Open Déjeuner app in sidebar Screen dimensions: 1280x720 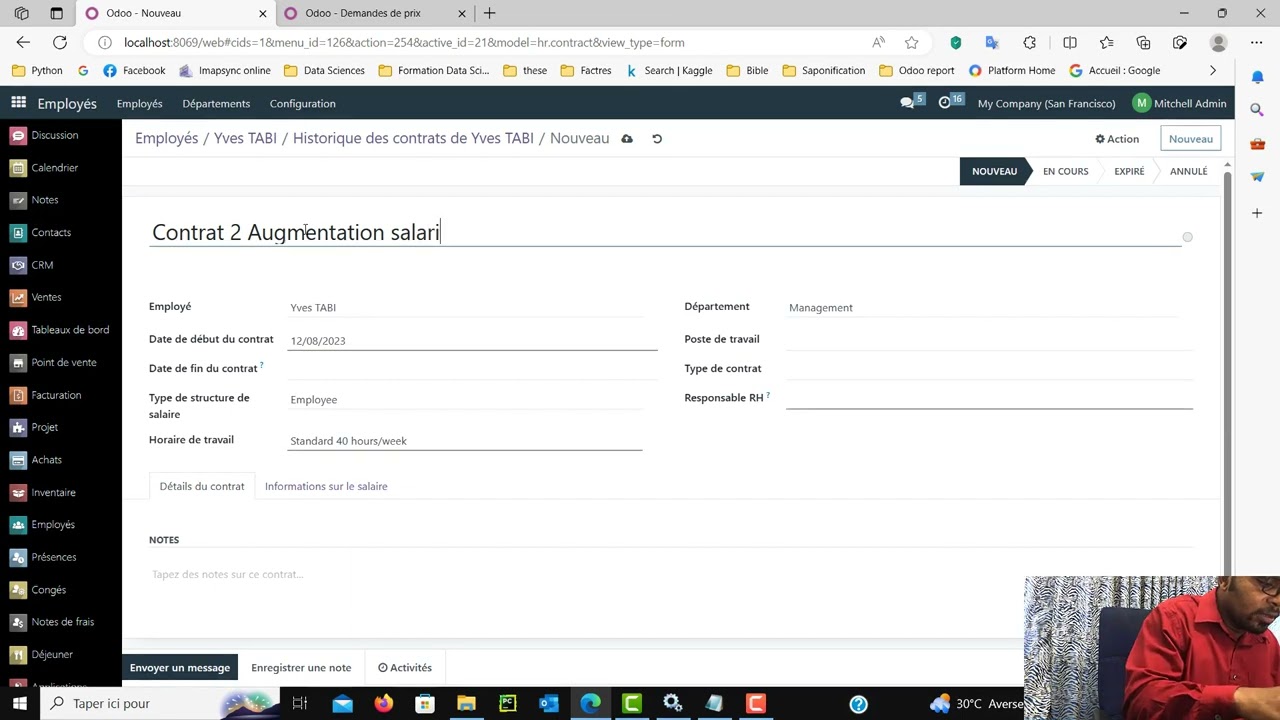(x=42, y=654)
